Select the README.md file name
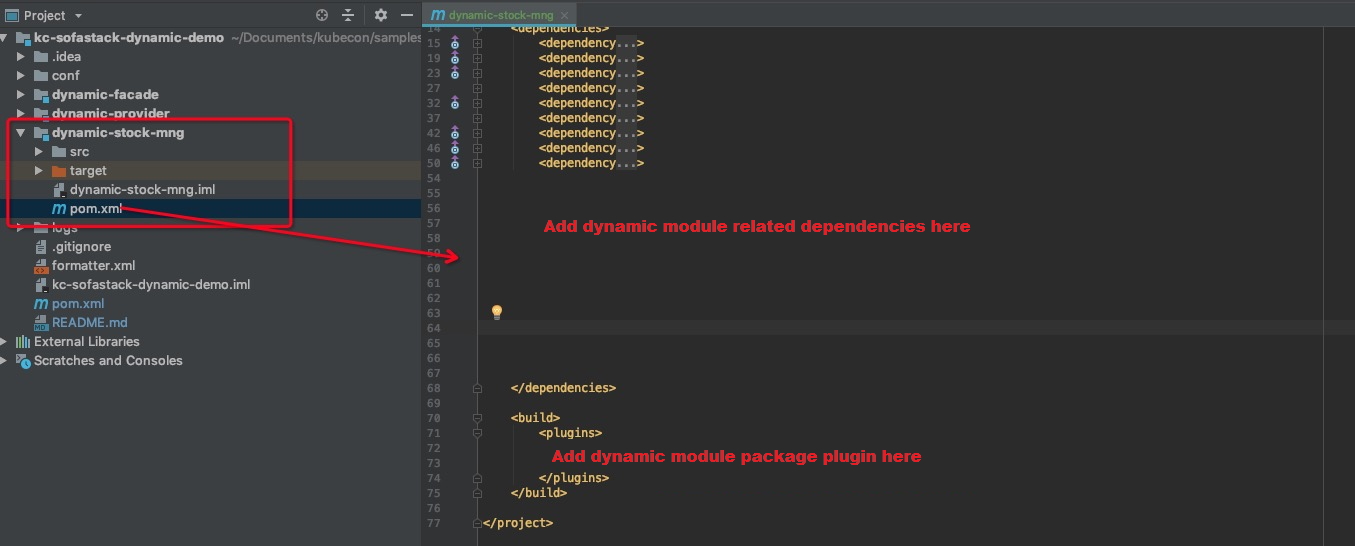The height and width of the screenshot is (546, 1355). tap(90, 323)
